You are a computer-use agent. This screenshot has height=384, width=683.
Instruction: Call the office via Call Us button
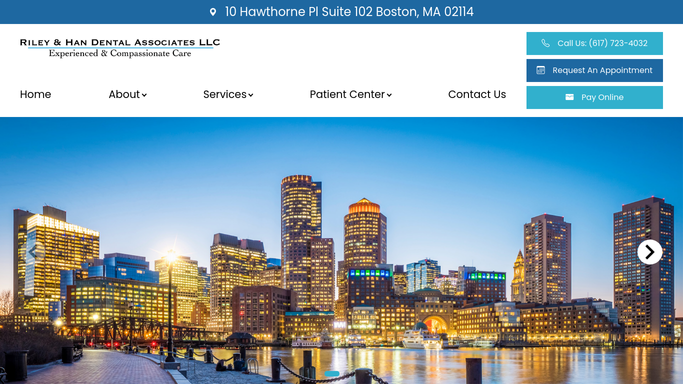click(595, 43)
